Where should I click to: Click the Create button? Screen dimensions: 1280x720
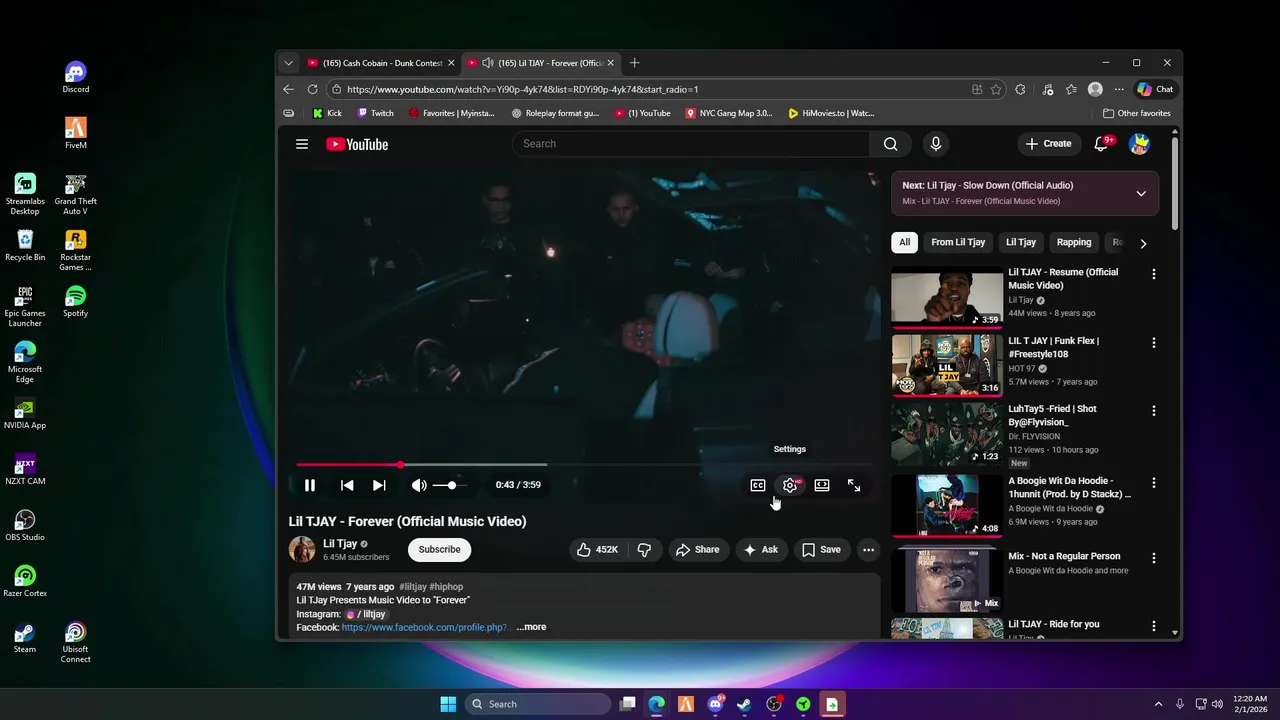(x=1048, y=144)
